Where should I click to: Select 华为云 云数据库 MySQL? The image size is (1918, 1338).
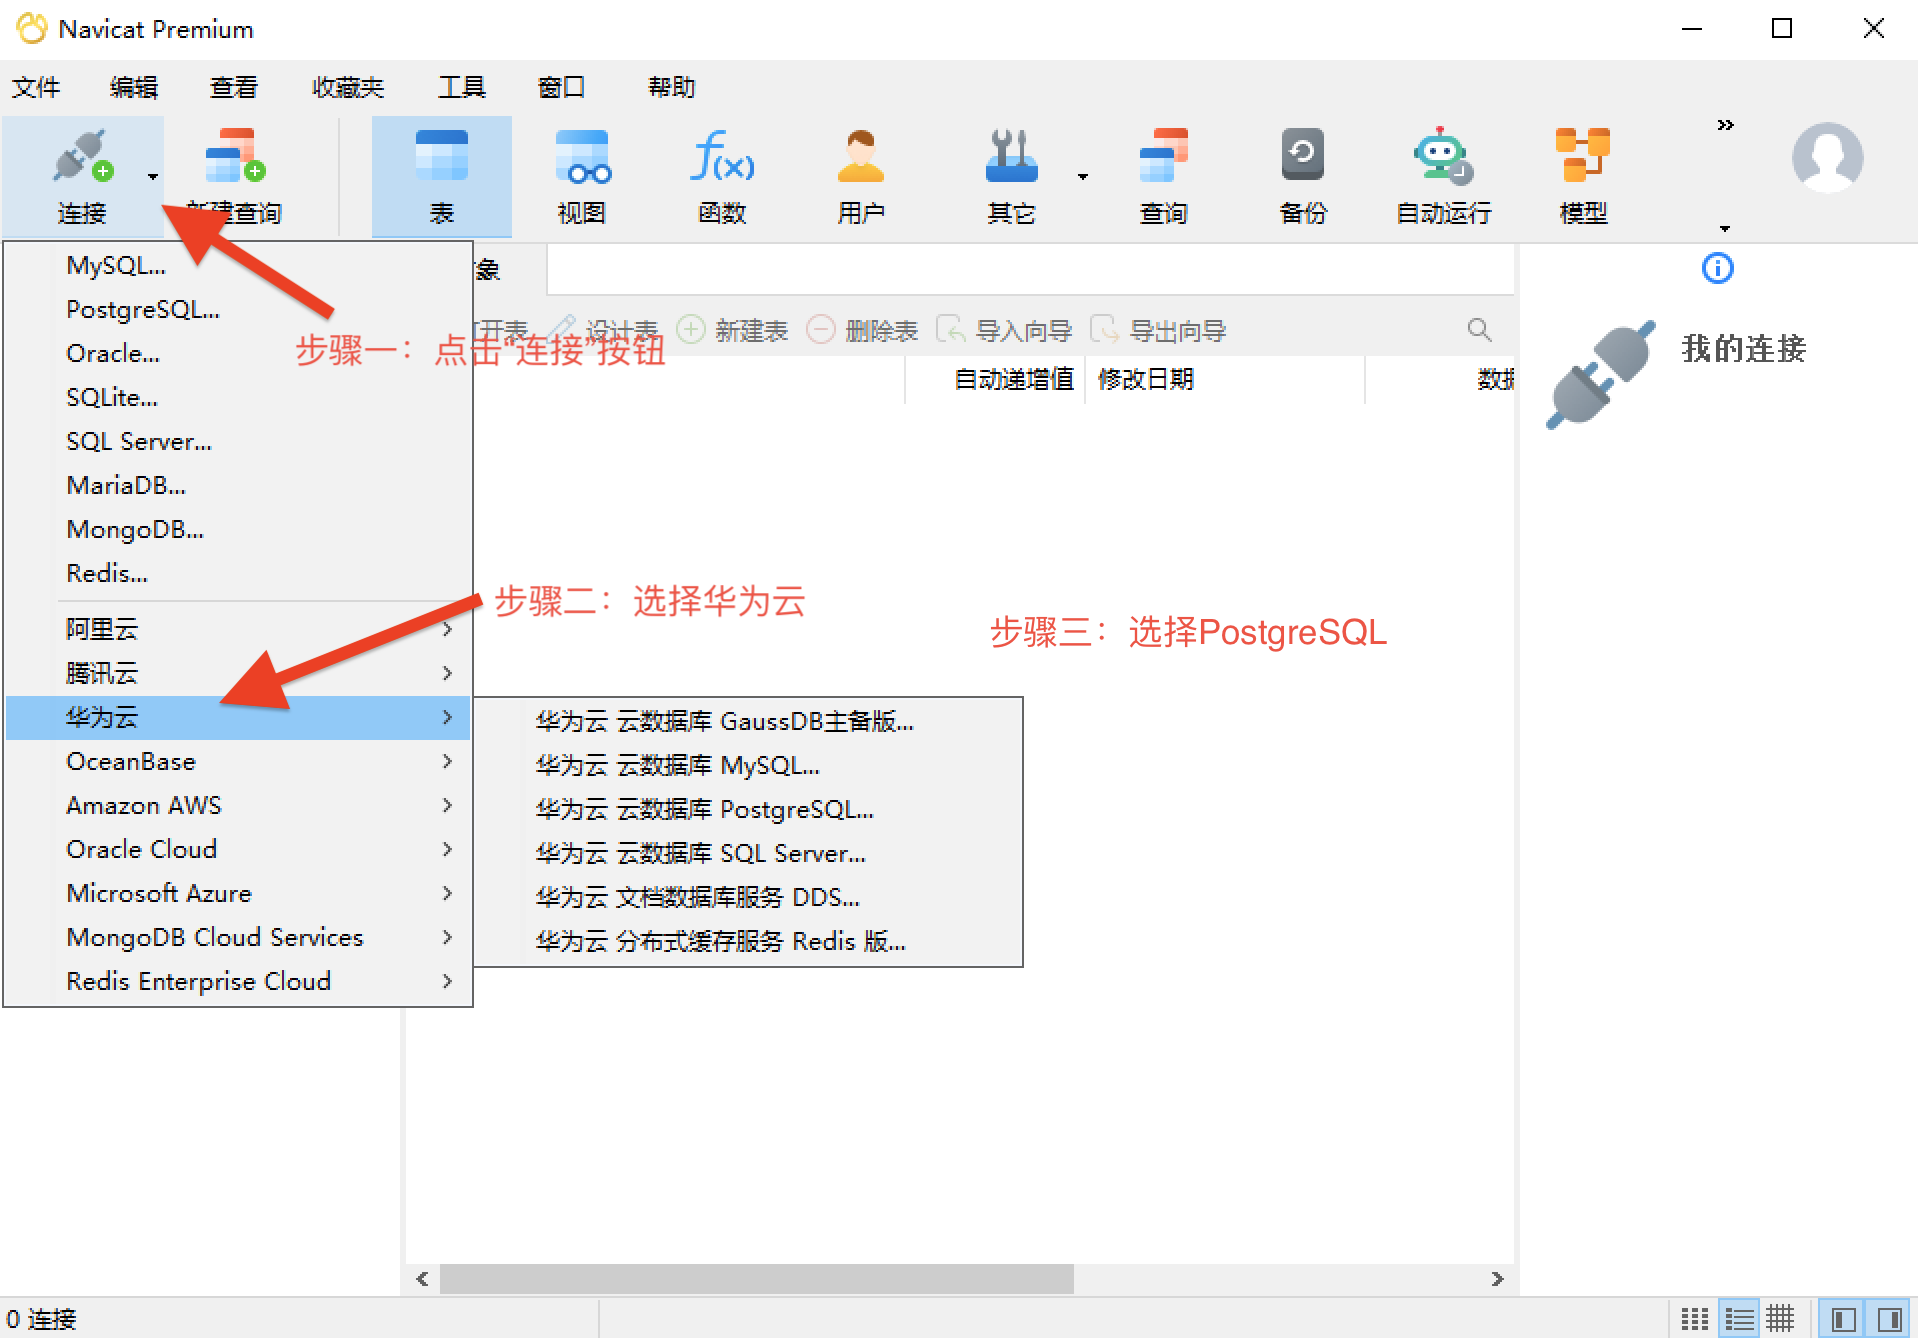(x=748, y=765)
